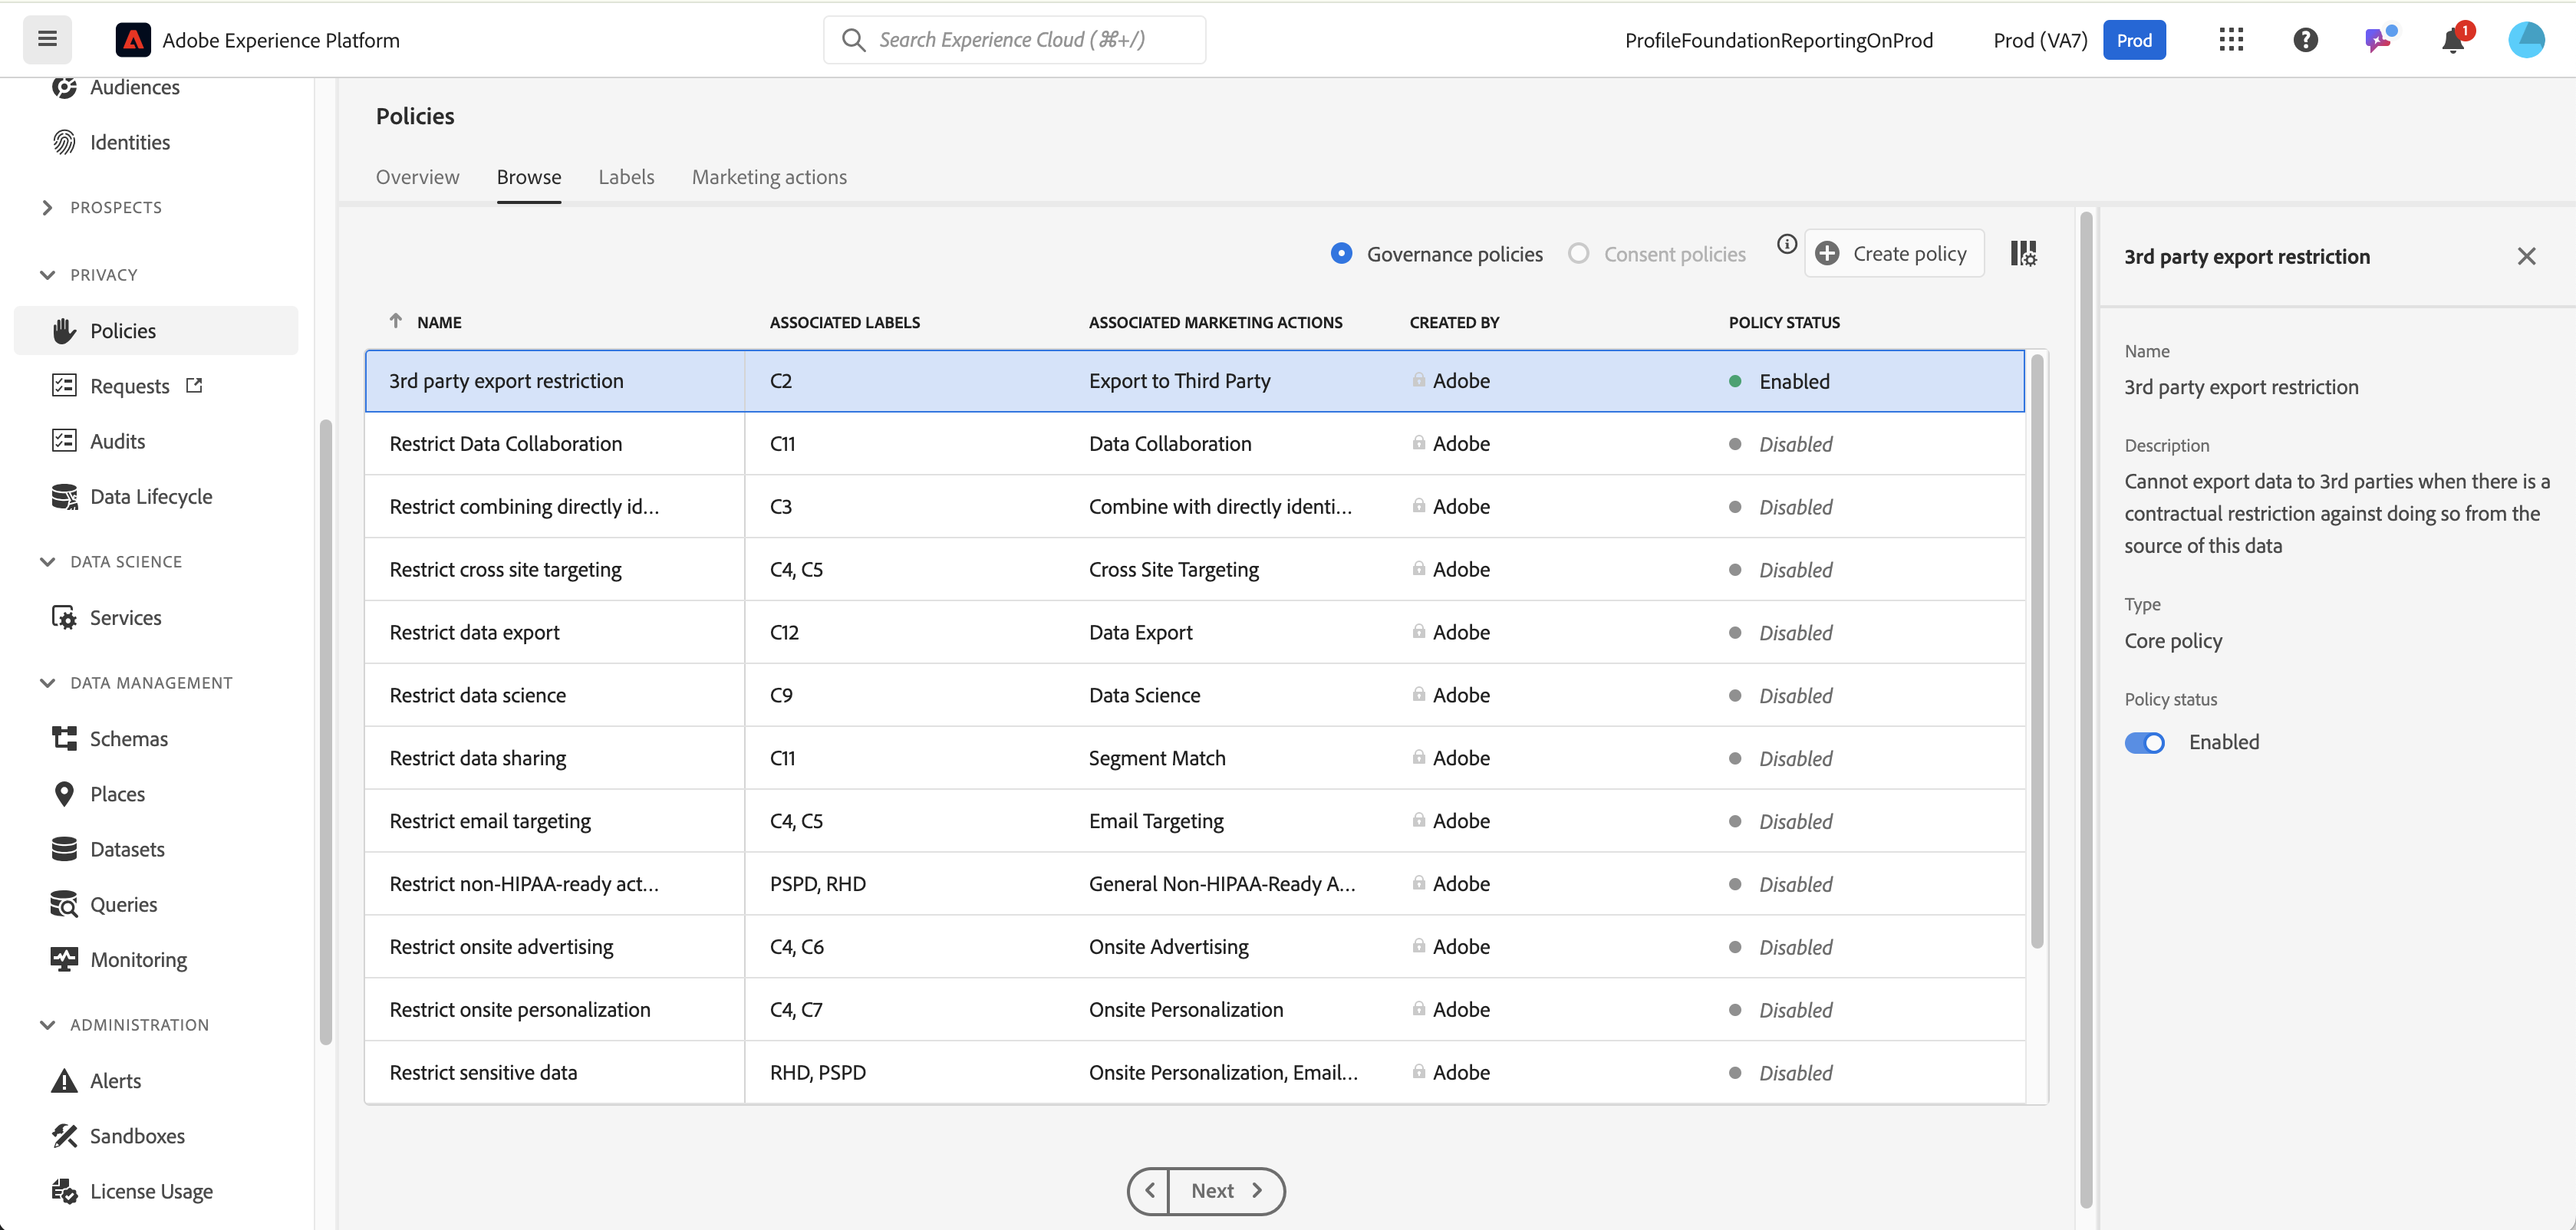2576x1230 pixels.
Task: Click the info icon beside Consent policies
Action: (1787, 244)
